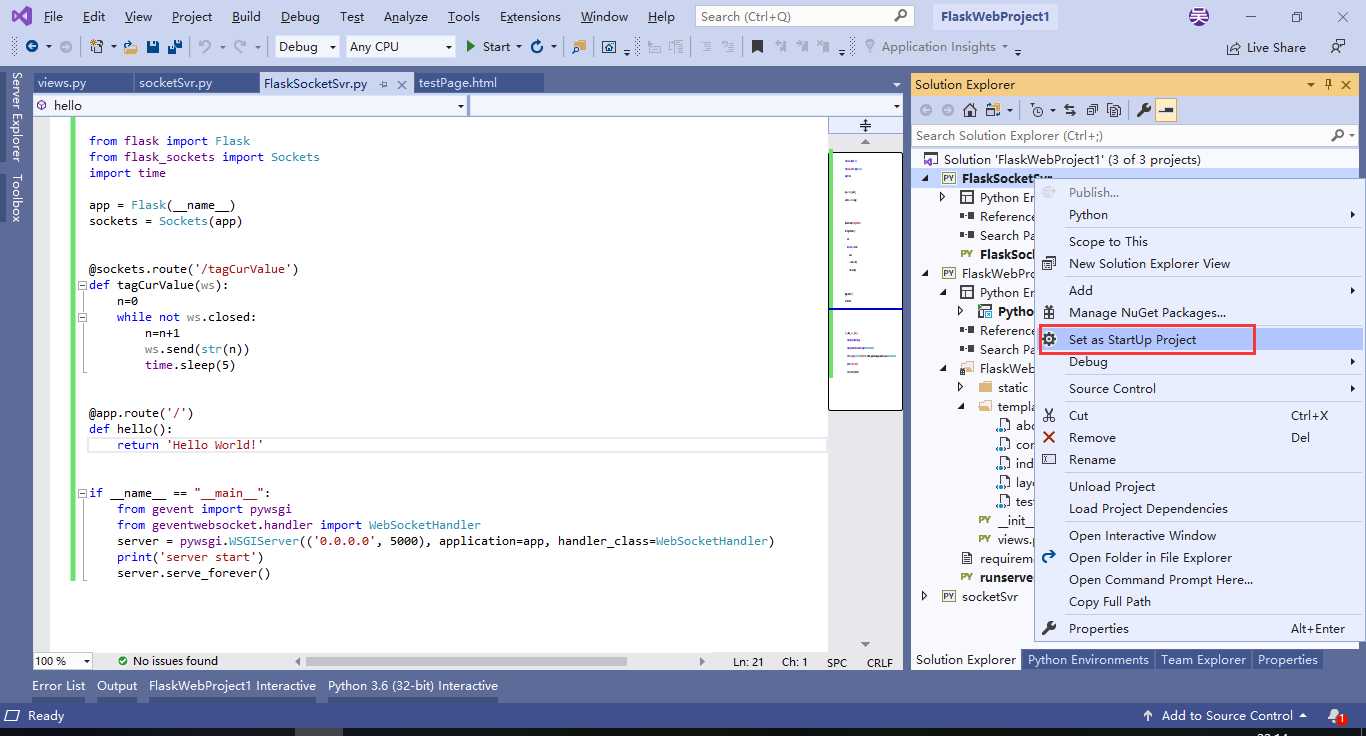Screen dimensions: 1366x736
Task: Open the Team Explorer tab
Action: [x=1203, y=659]
